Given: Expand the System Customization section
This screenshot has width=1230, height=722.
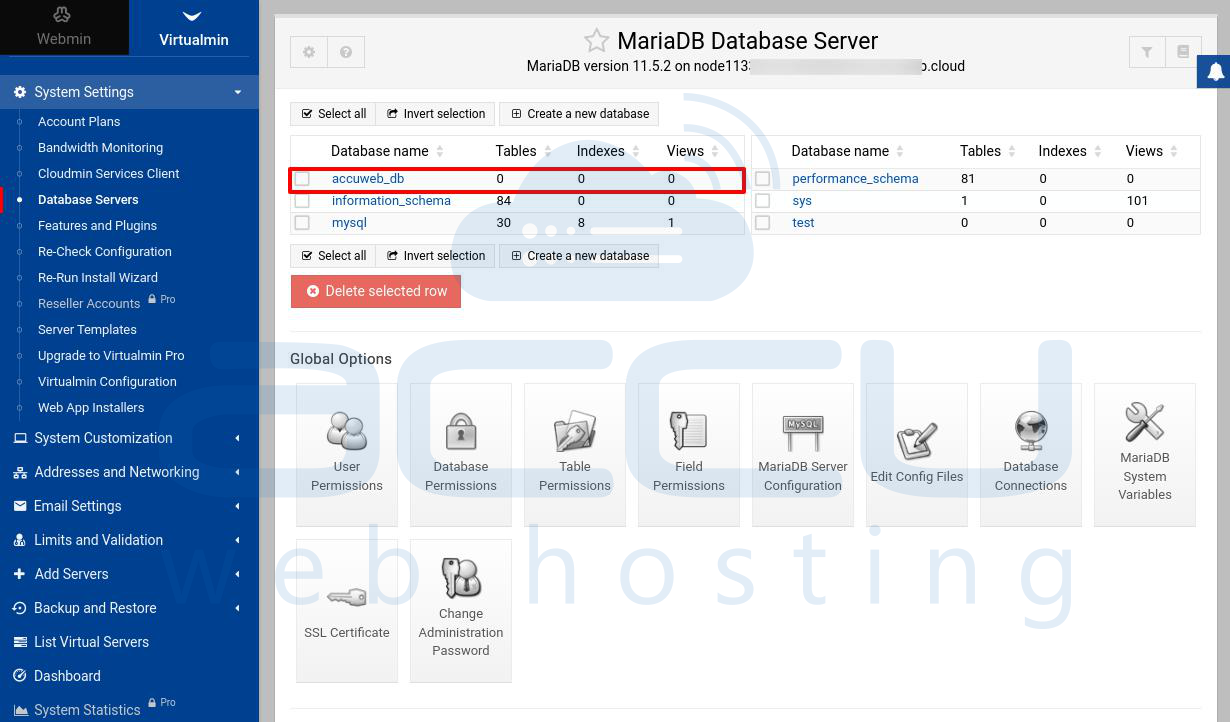Looking at the screenshot, I should coord(129,438).
